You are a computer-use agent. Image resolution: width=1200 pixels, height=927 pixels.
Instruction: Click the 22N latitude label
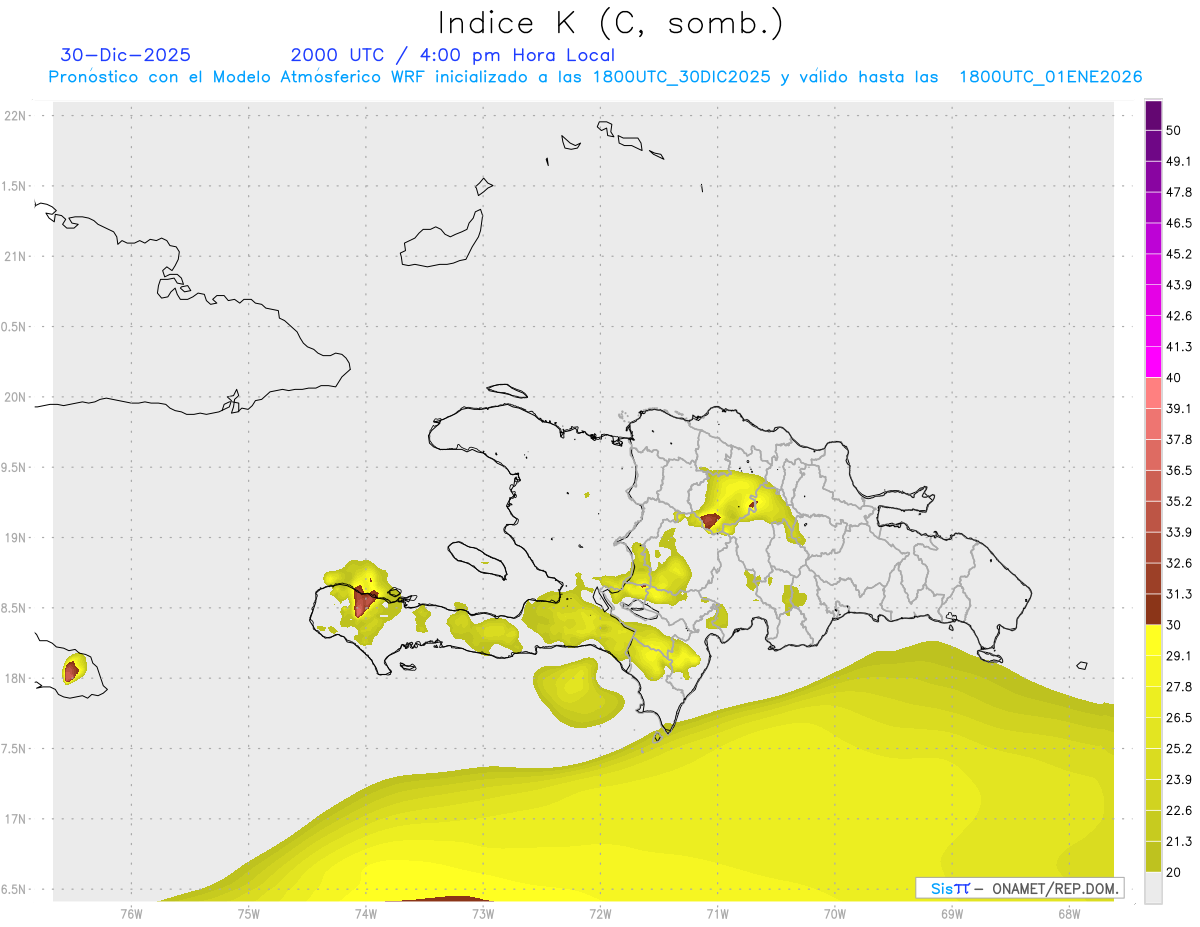(x=15, y=116)
